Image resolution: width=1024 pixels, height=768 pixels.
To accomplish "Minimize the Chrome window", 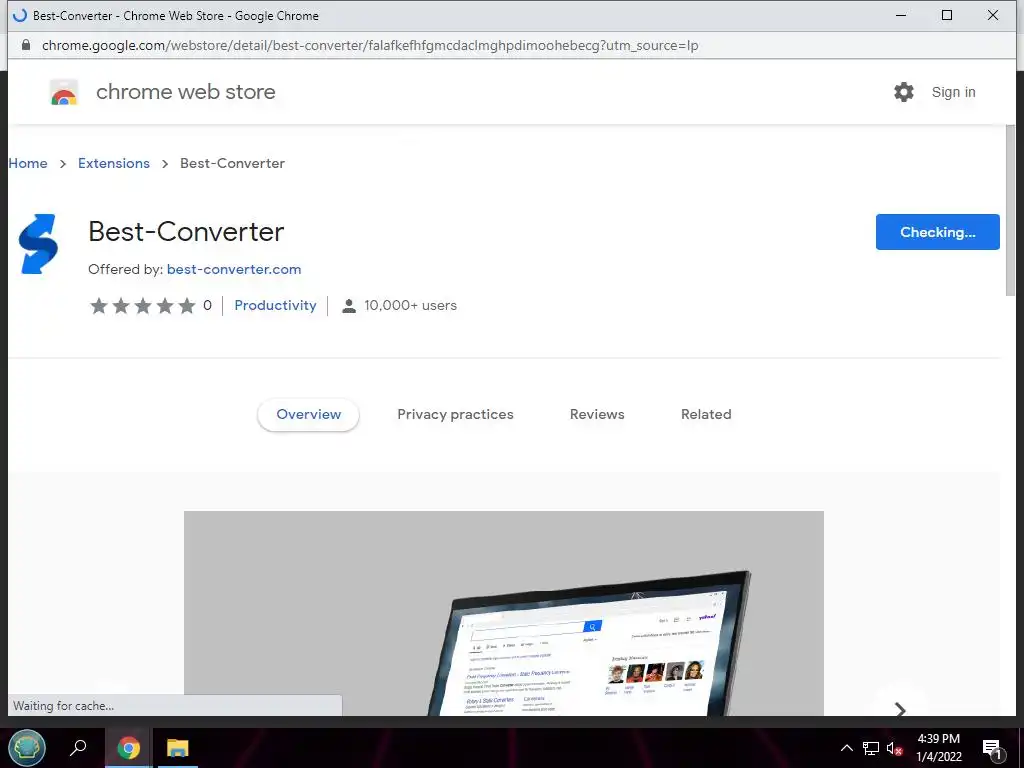I will 901,15.
